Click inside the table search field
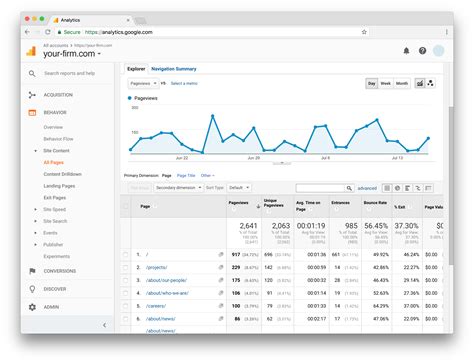Screen dimensions: 474x363 point(320,188)
